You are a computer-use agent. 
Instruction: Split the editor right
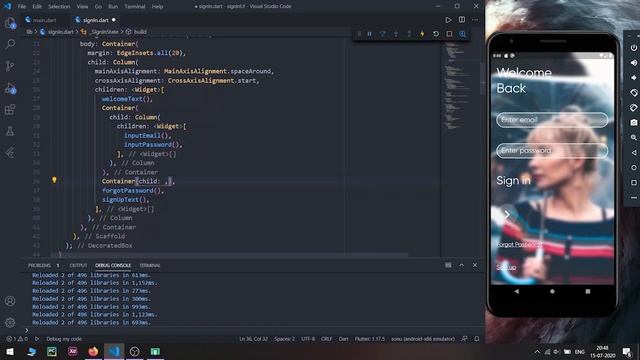(462, 20)
